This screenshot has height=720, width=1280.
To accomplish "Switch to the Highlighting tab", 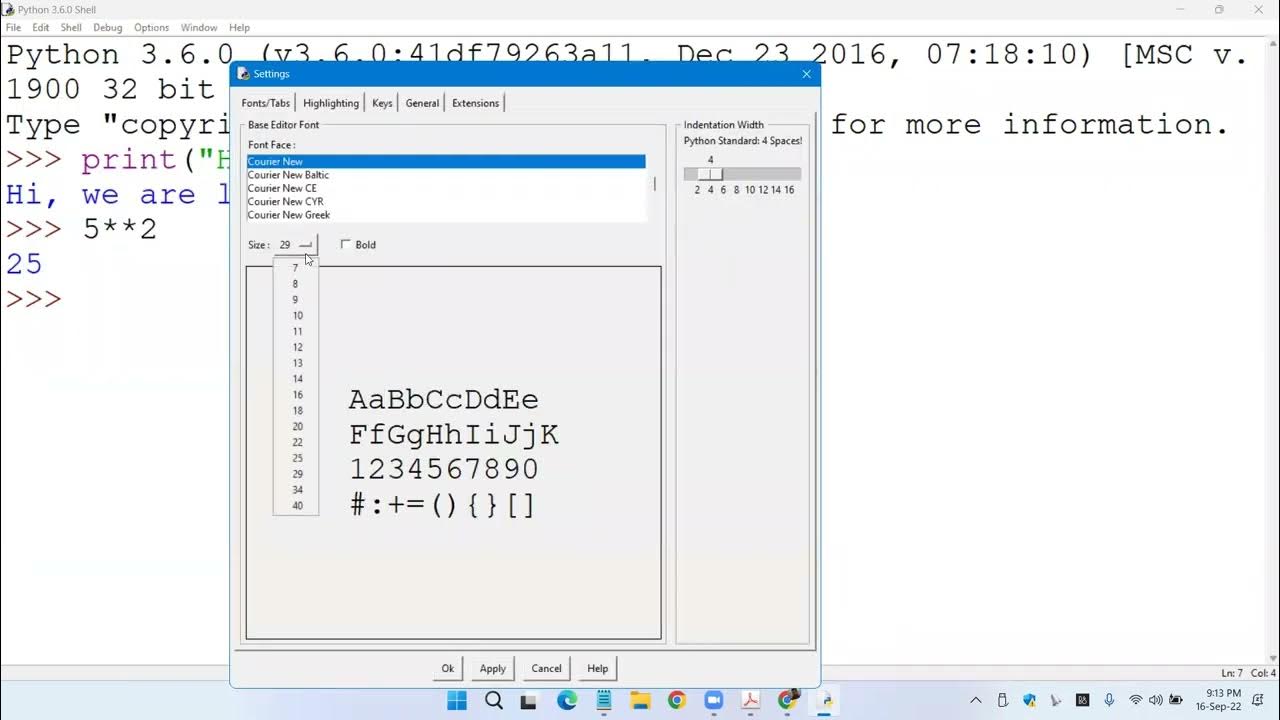I will coord(331,103).
